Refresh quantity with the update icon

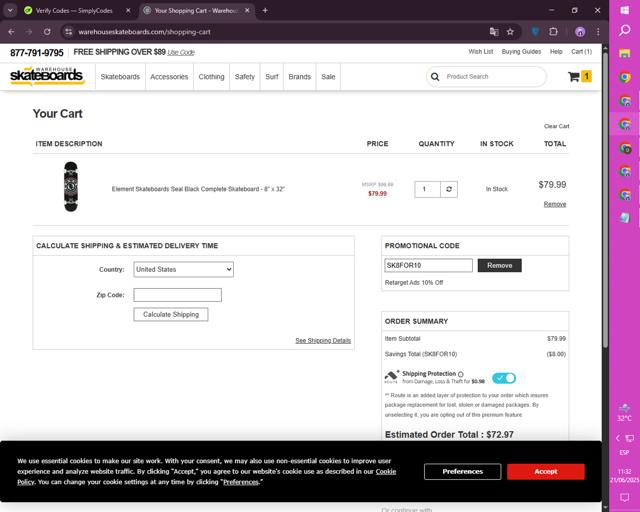point(449,189)
